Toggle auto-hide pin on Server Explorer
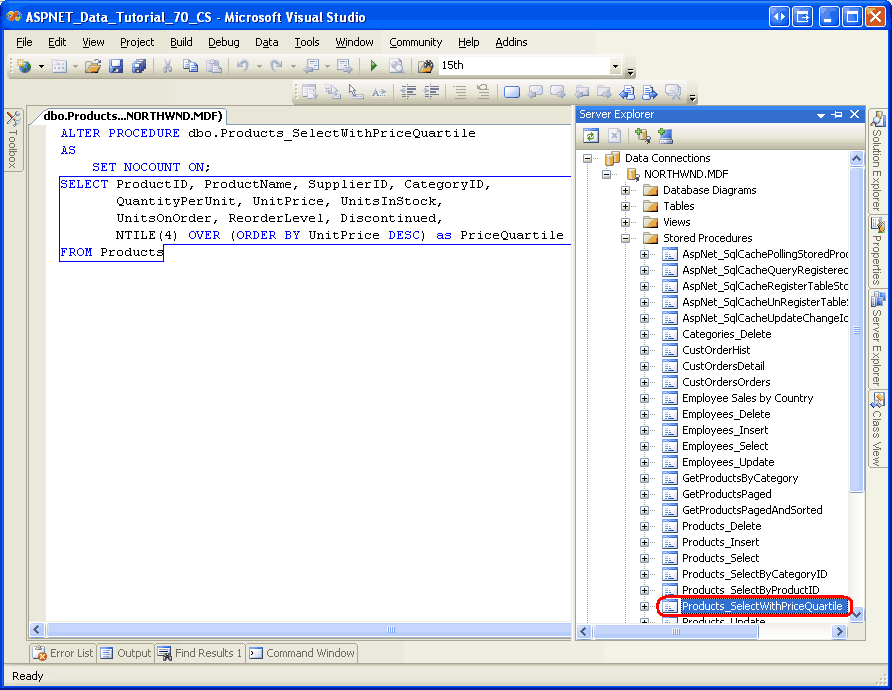The width and height of the screenshot is (892, 690). pos(837,115)
